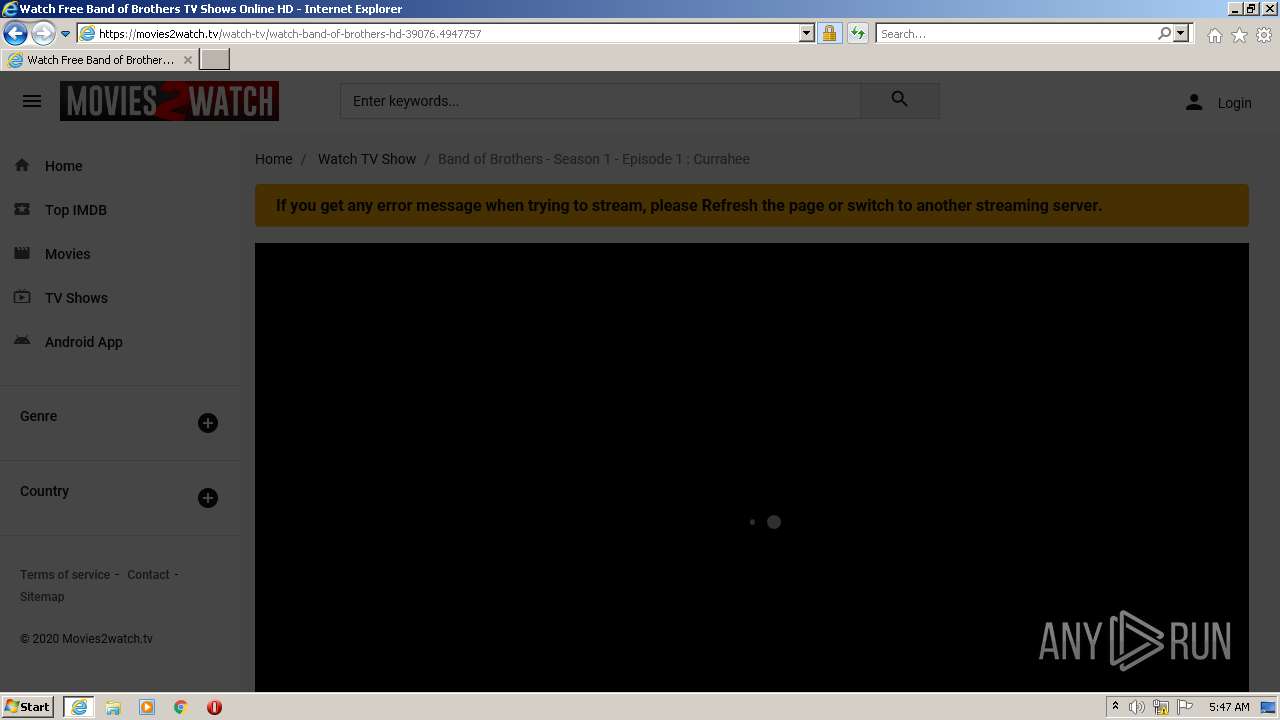Screen dimensions: 1280x720
Task: Click the Home icon in sidebar
Action: [x=22, y=165]
